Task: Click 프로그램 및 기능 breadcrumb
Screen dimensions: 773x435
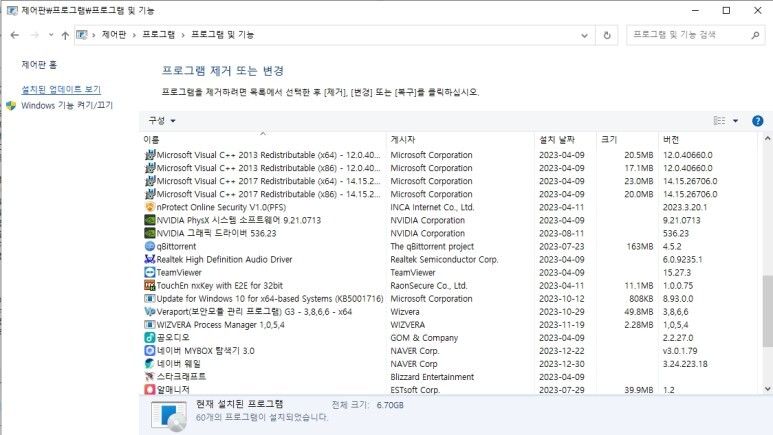Action: (223, 35)
